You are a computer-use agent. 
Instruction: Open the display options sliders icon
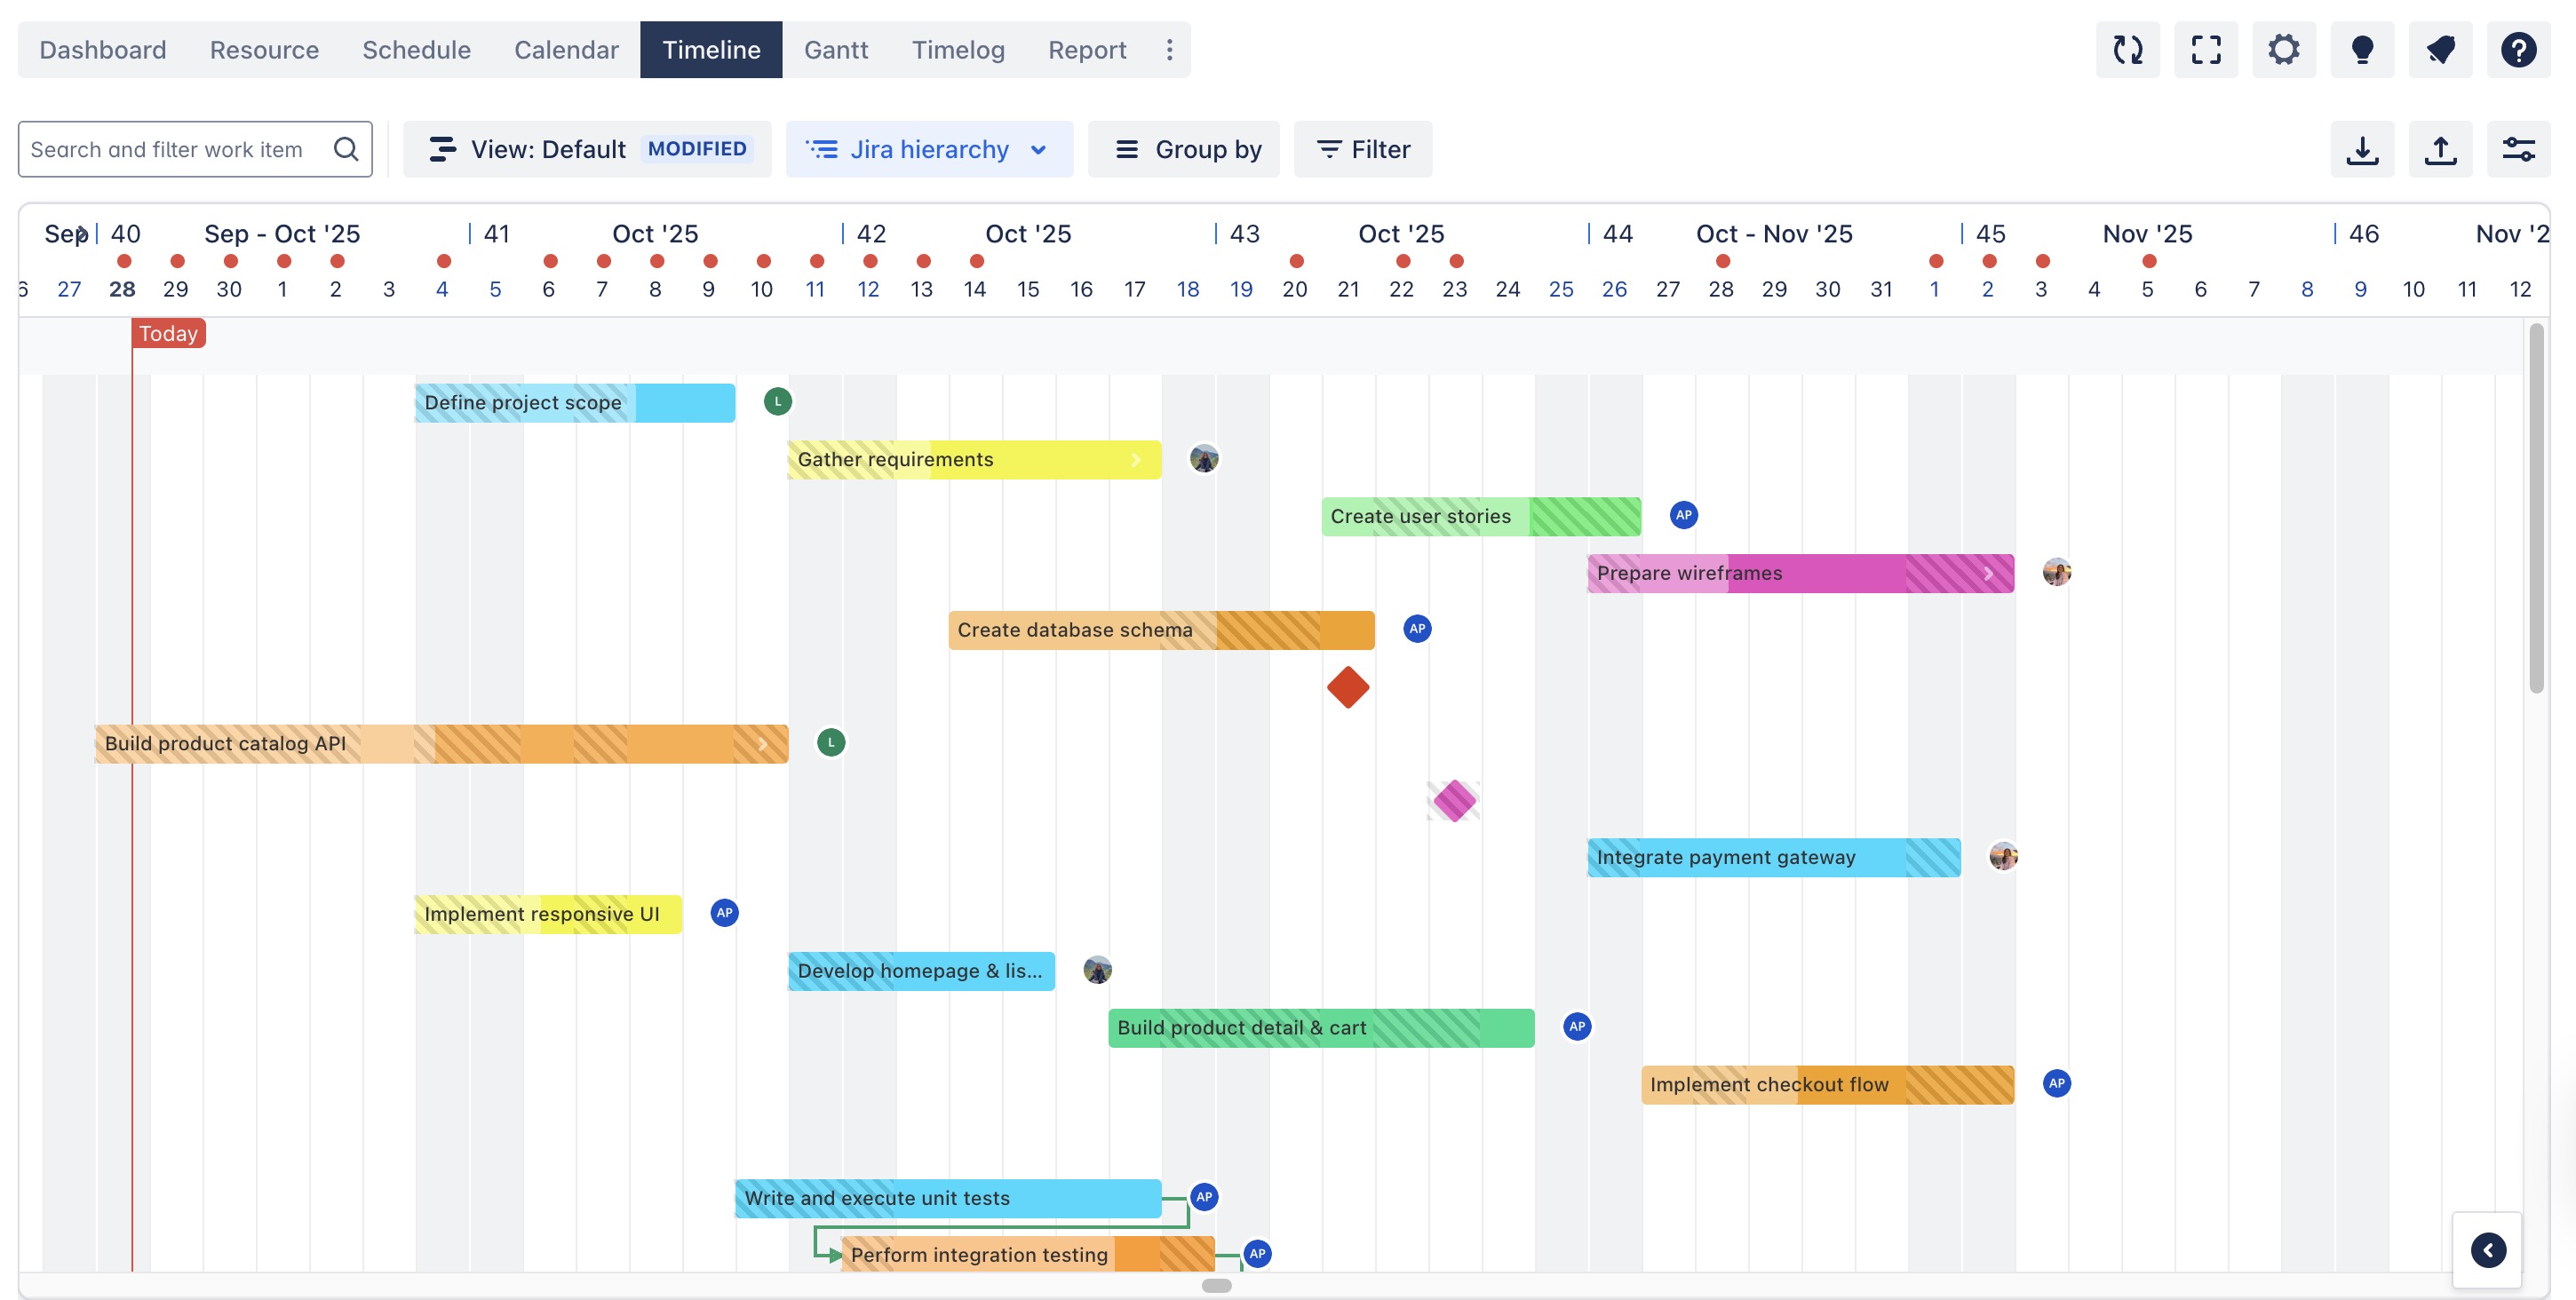[2517, 150]
